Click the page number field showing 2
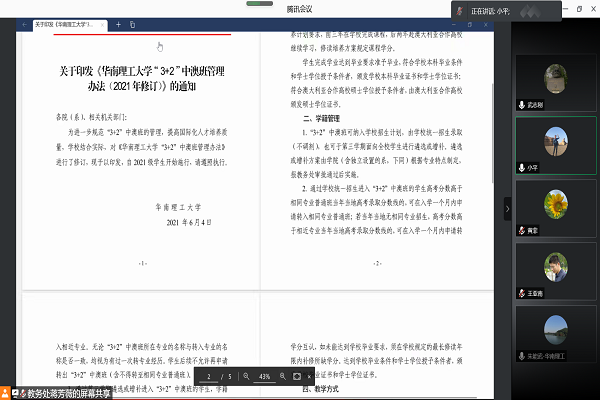 click(x=209, y=377)
